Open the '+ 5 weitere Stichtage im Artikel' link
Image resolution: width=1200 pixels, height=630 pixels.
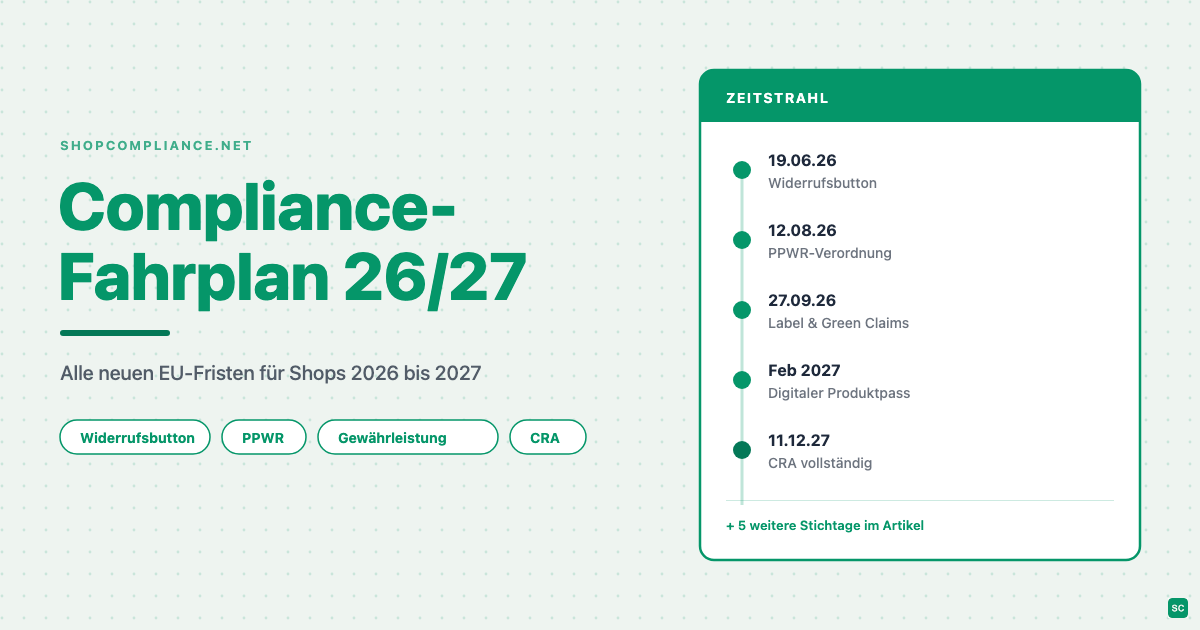coord(825,525)
